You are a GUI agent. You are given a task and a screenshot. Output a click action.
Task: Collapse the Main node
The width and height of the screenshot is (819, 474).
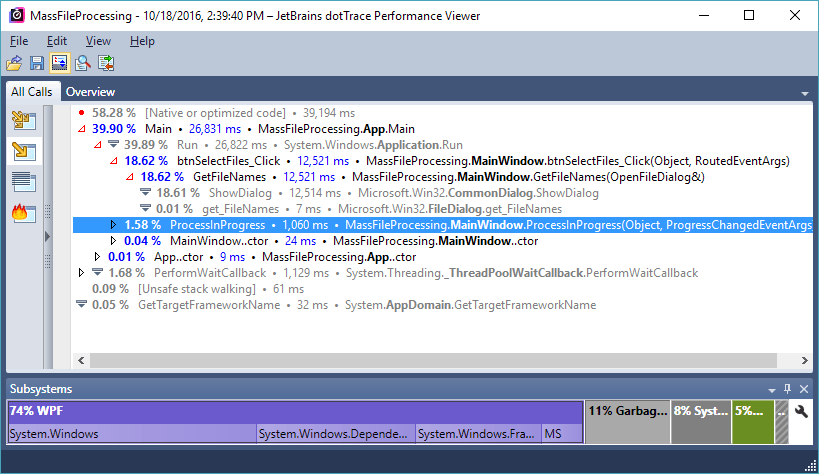click(81, 129)
